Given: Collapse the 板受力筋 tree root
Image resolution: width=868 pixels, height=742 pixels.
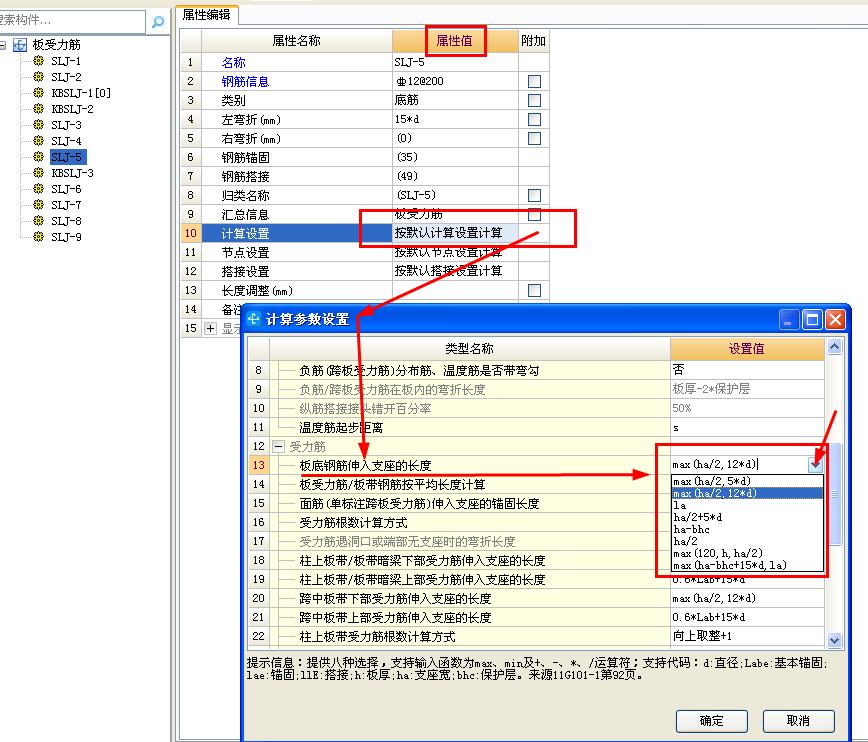Looking at the screenshot, I should click(x=3, y=45).
